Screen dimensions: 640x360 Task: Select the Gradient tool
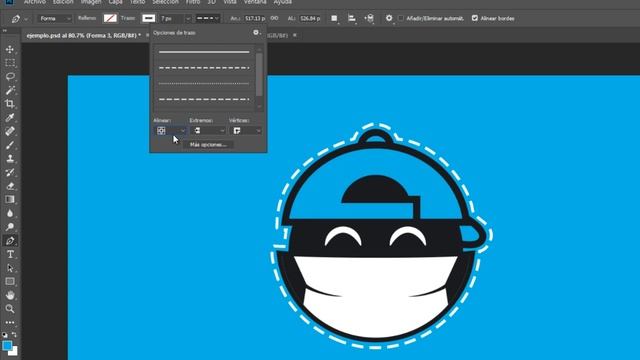[x=10, y=200]
